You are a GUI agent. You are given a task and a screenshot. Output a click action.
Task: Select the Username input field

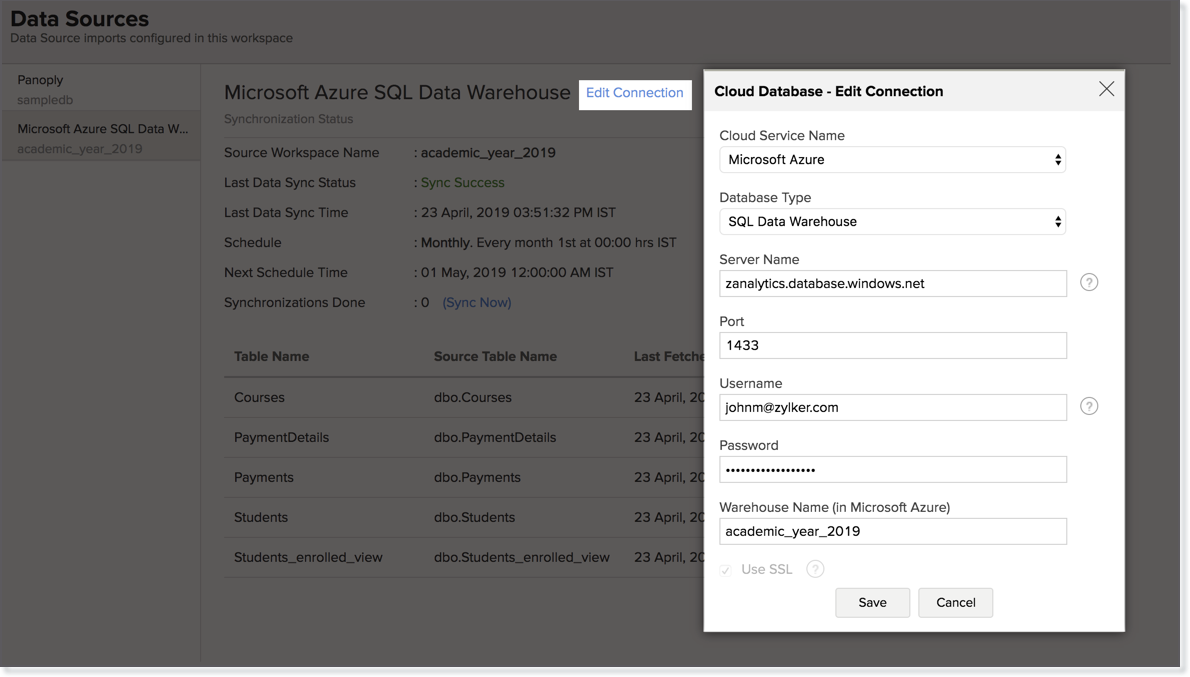pos(892,408)
